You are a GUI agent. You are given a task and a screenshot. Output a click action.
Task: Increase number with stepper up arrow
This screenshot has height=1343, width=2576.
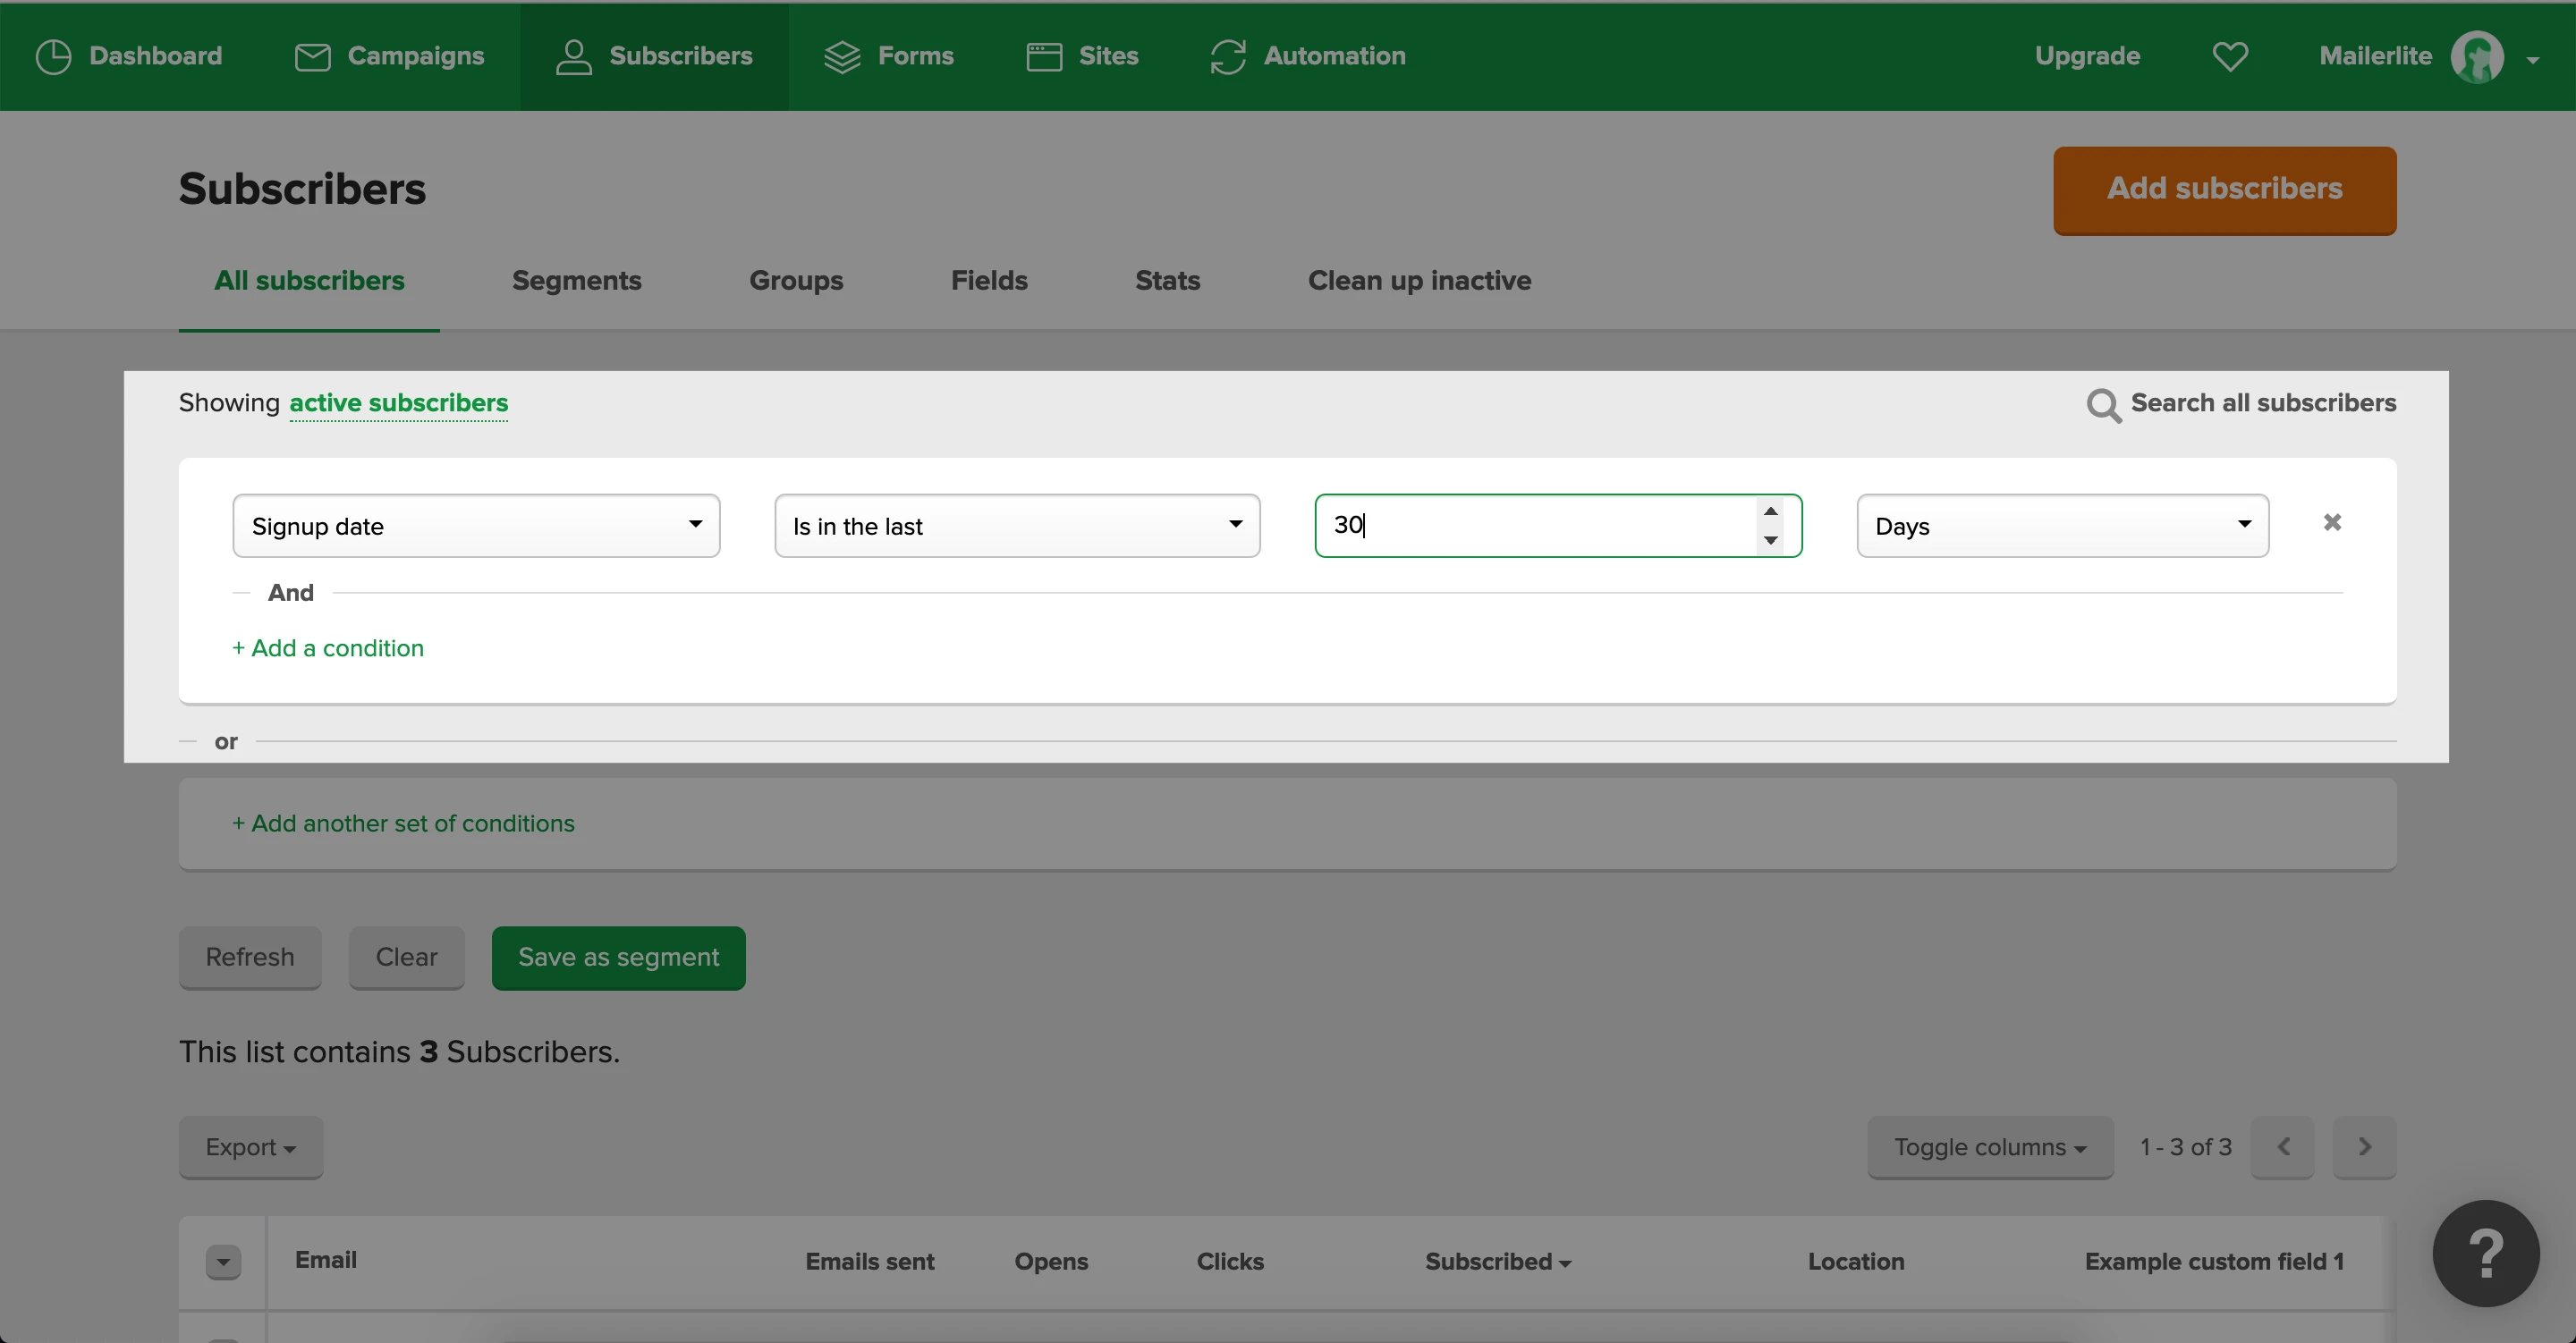(1771, 511)
